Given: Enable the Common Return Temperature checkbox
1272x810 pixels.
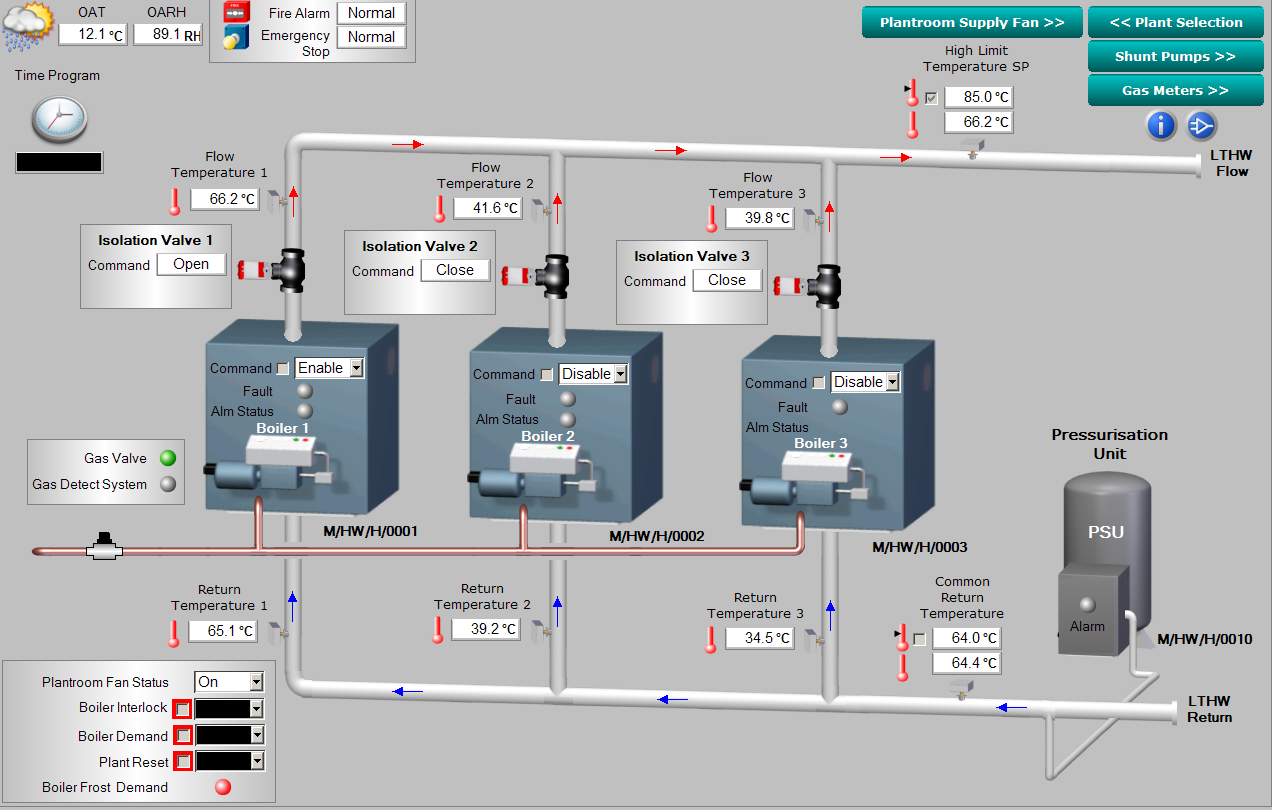Looking at the screenshot, I should 919,638.
